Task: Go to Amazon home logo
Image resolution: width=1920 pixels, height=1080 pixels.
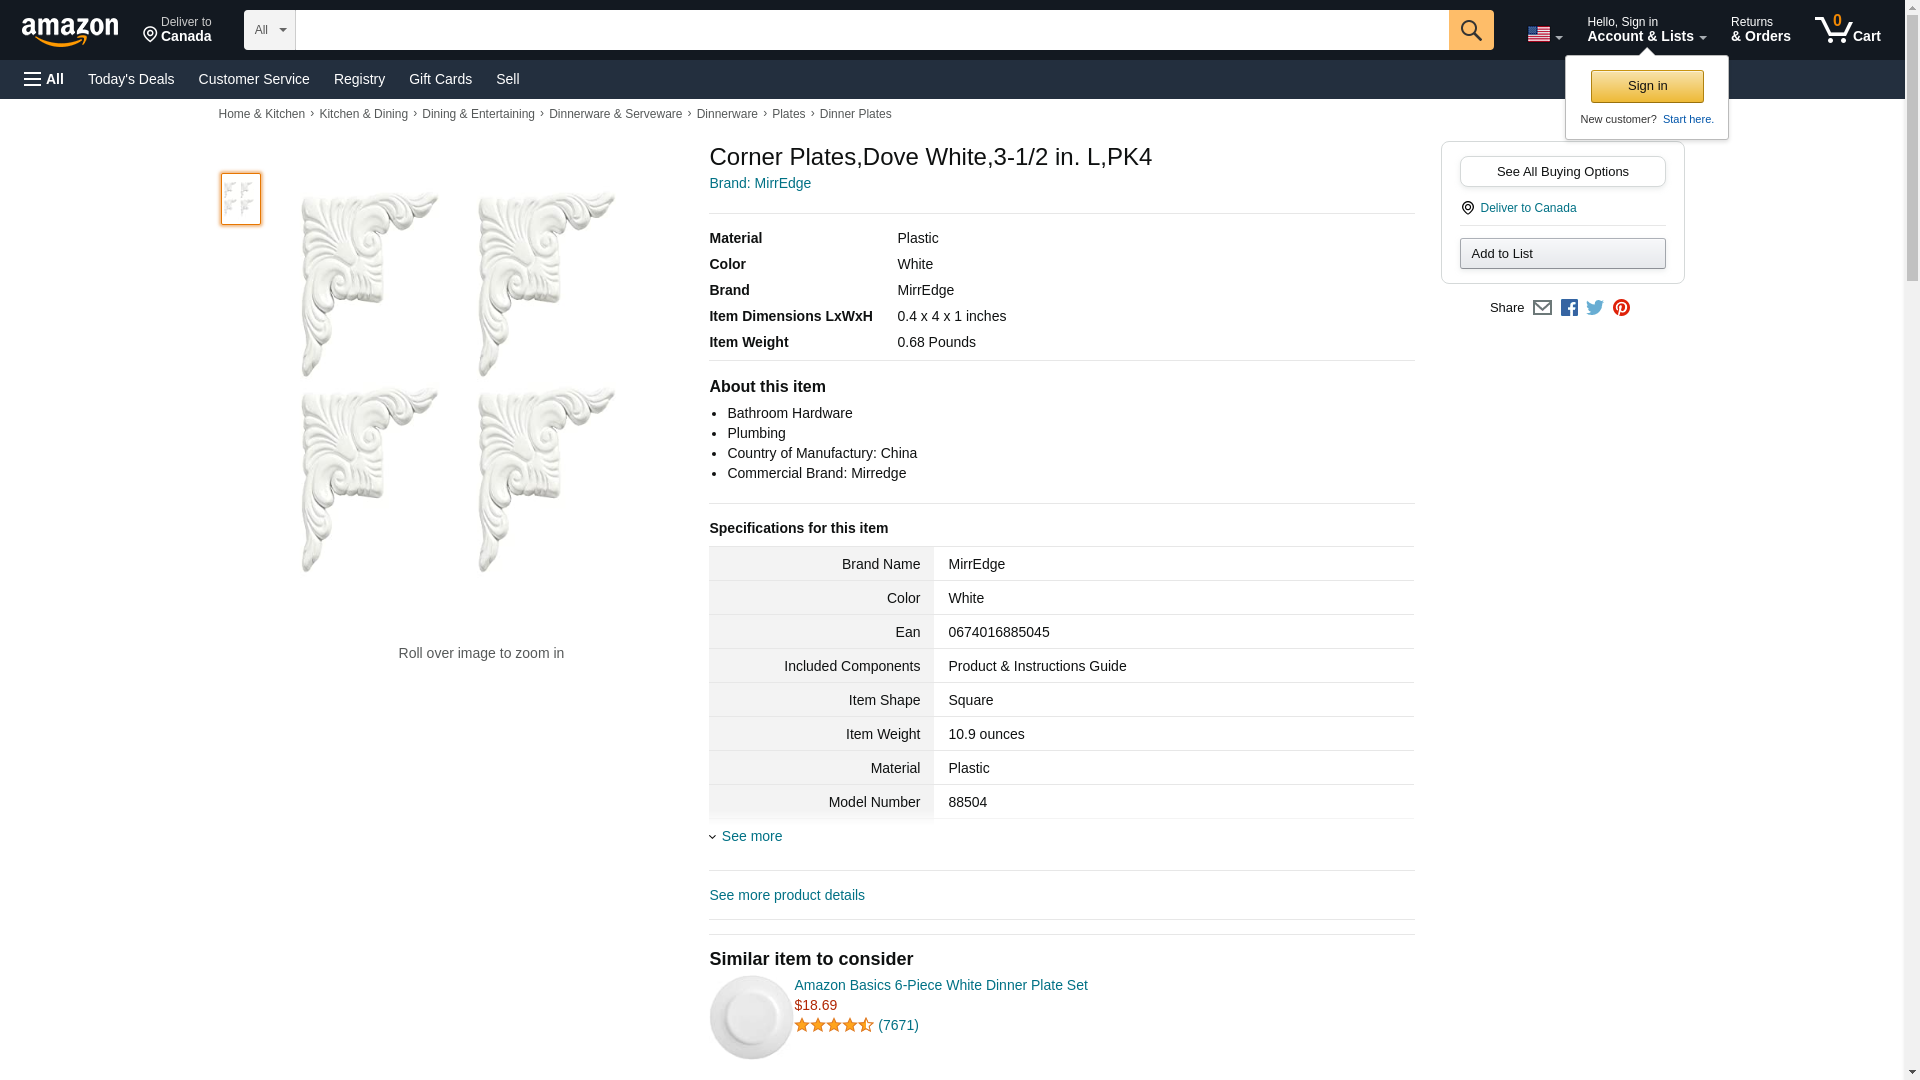Action: 70,31
